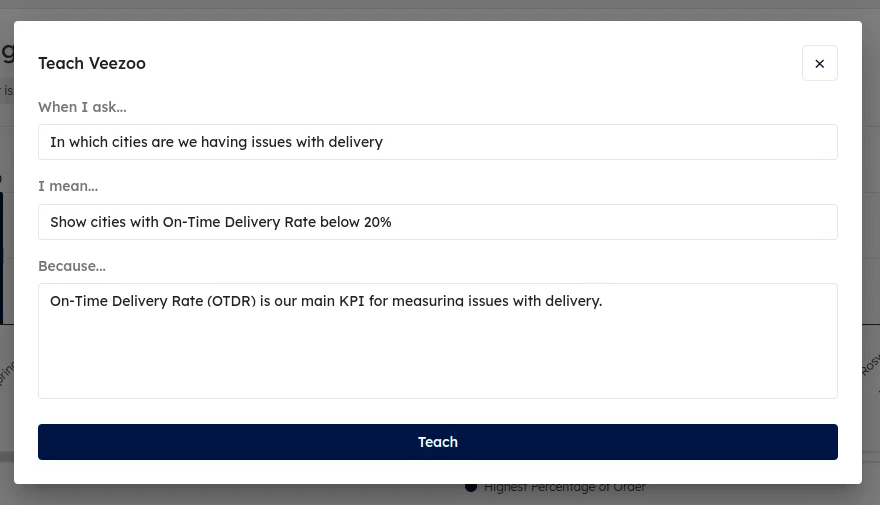Place cursor on "20%" in the meaning field
This screenshot has height=505, width=880.
[x=378, y=222]
